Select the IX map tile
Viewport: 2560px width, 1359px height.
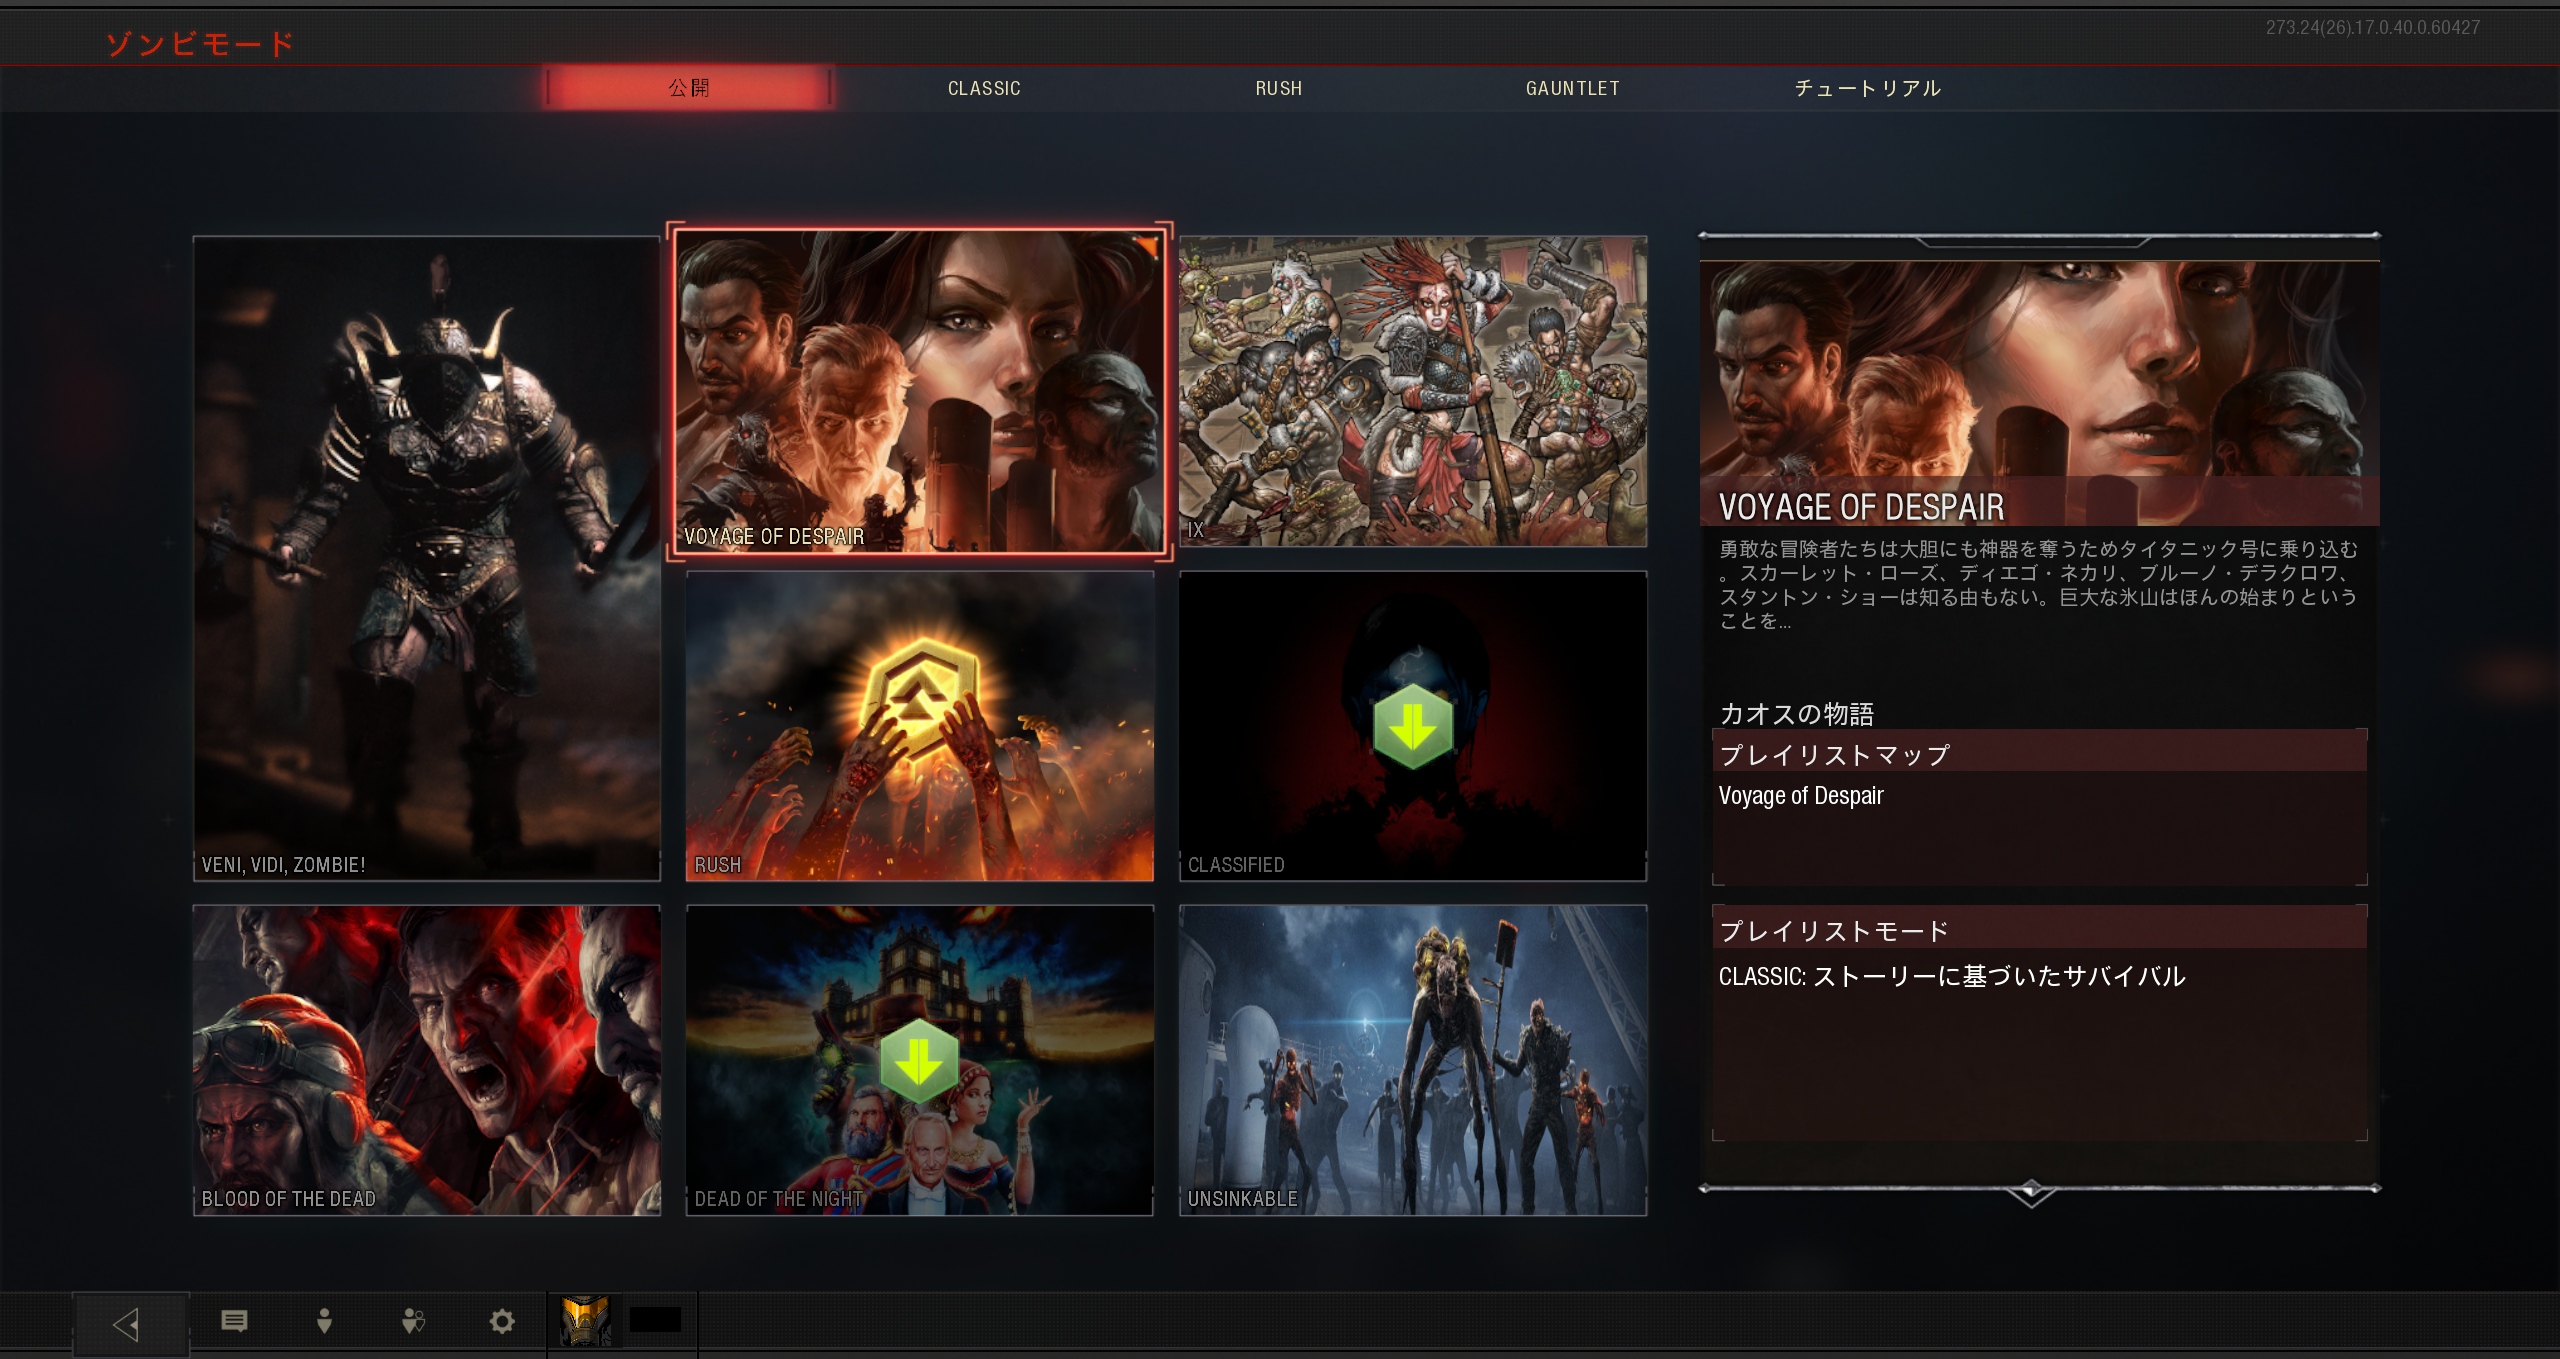(1412, 390)
